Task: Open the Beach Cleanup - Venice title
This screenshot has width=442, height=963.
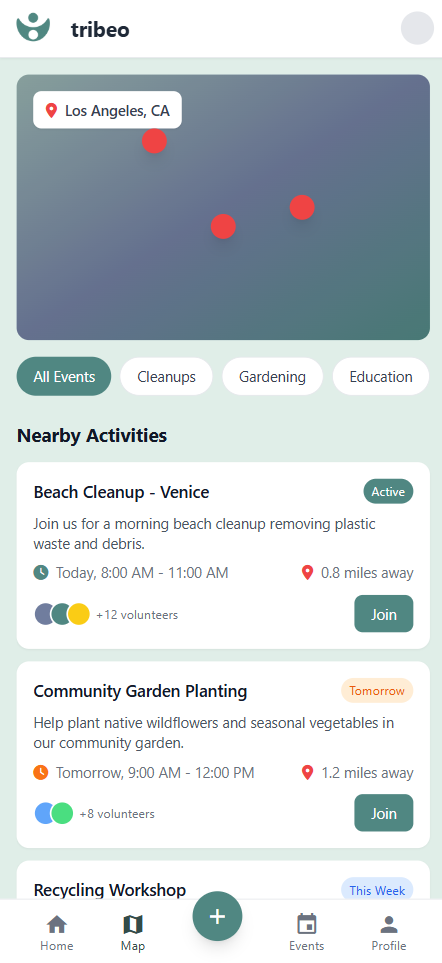Action: pyautogui.click(x=122, y=492)
